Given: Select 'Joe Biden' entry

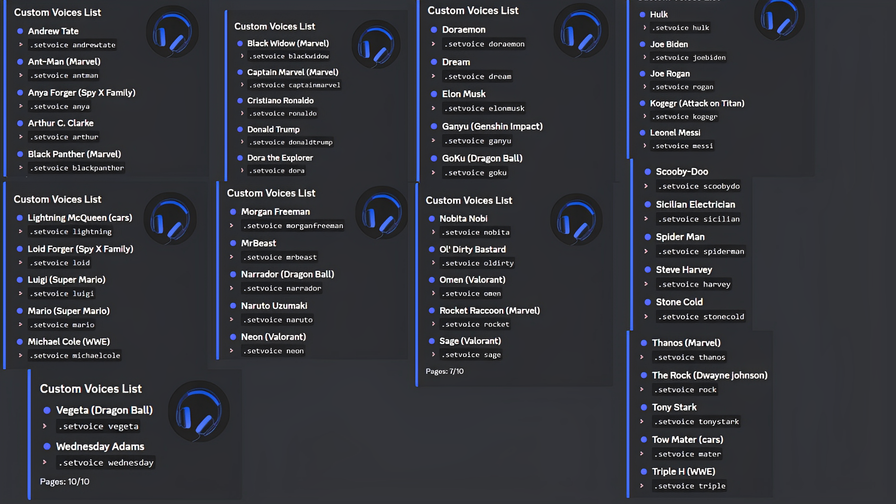Looking at the screenshot, I should [669, 44].
